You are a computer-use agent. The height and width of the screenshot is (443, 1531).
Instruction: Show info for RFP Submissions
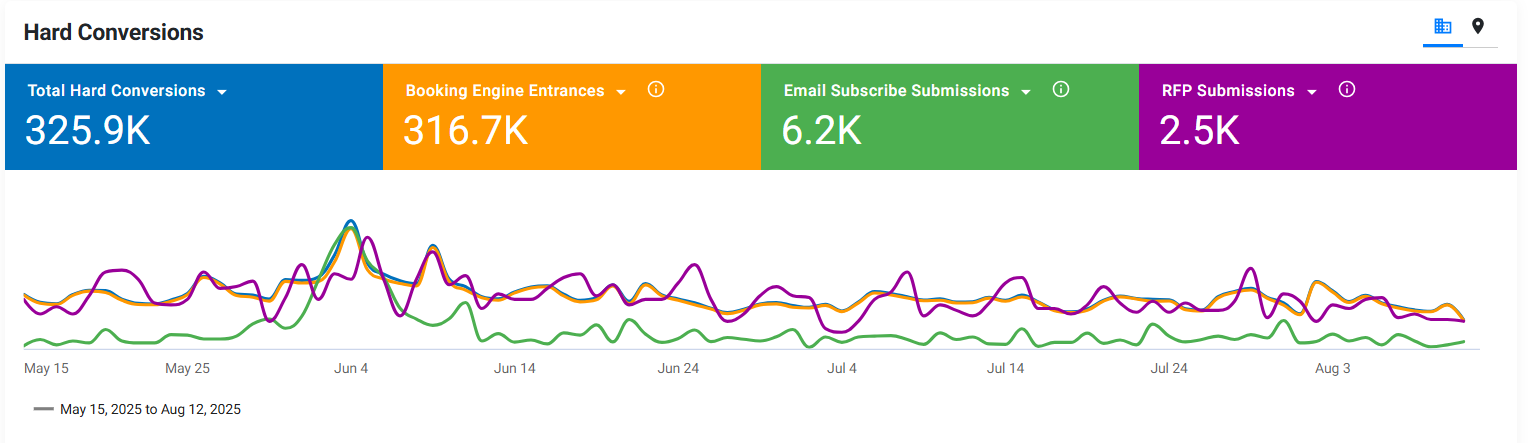point(1347,89)
